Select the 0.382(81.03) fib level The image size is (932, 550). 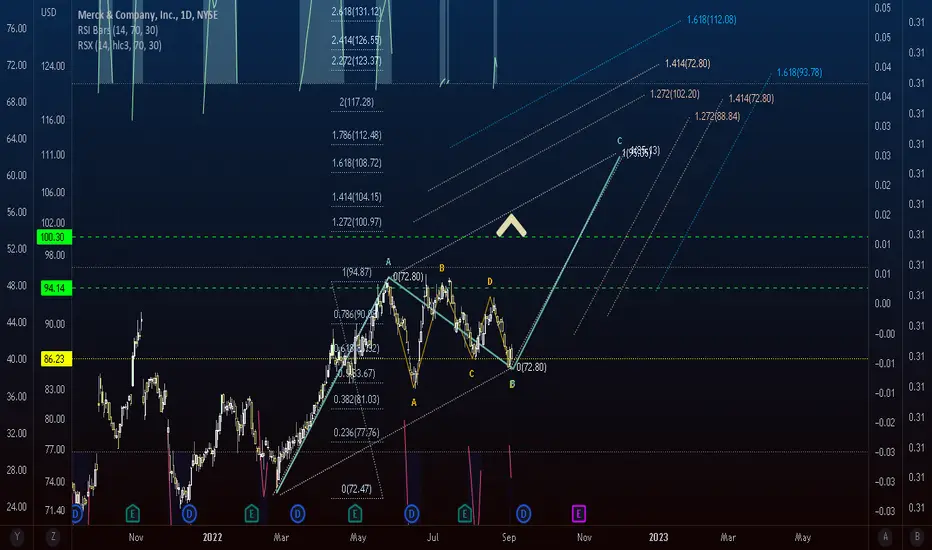[x=357, y=400]
